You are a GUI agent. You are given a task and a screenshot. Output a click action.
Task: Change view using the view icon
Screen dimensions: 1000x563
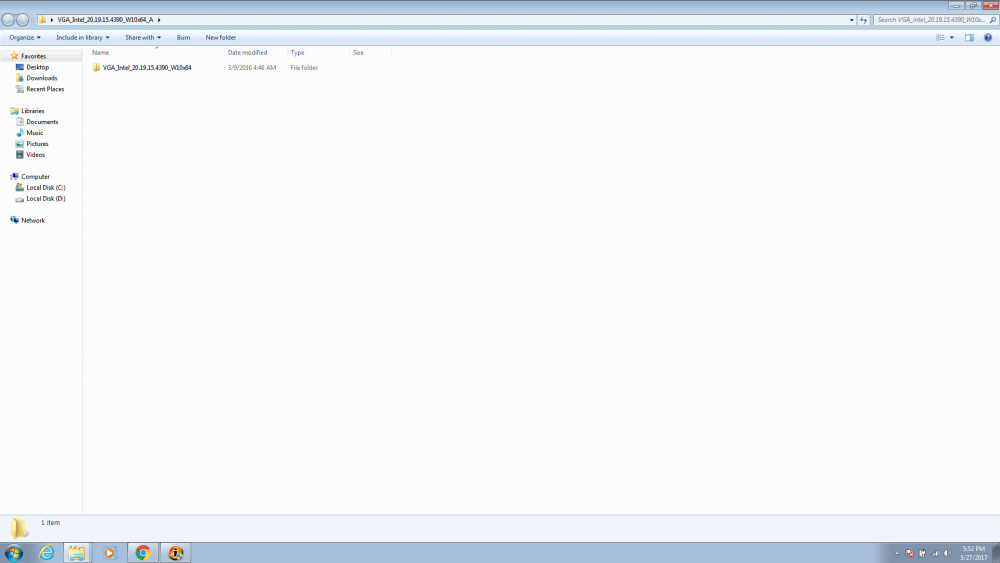point(940,38)
